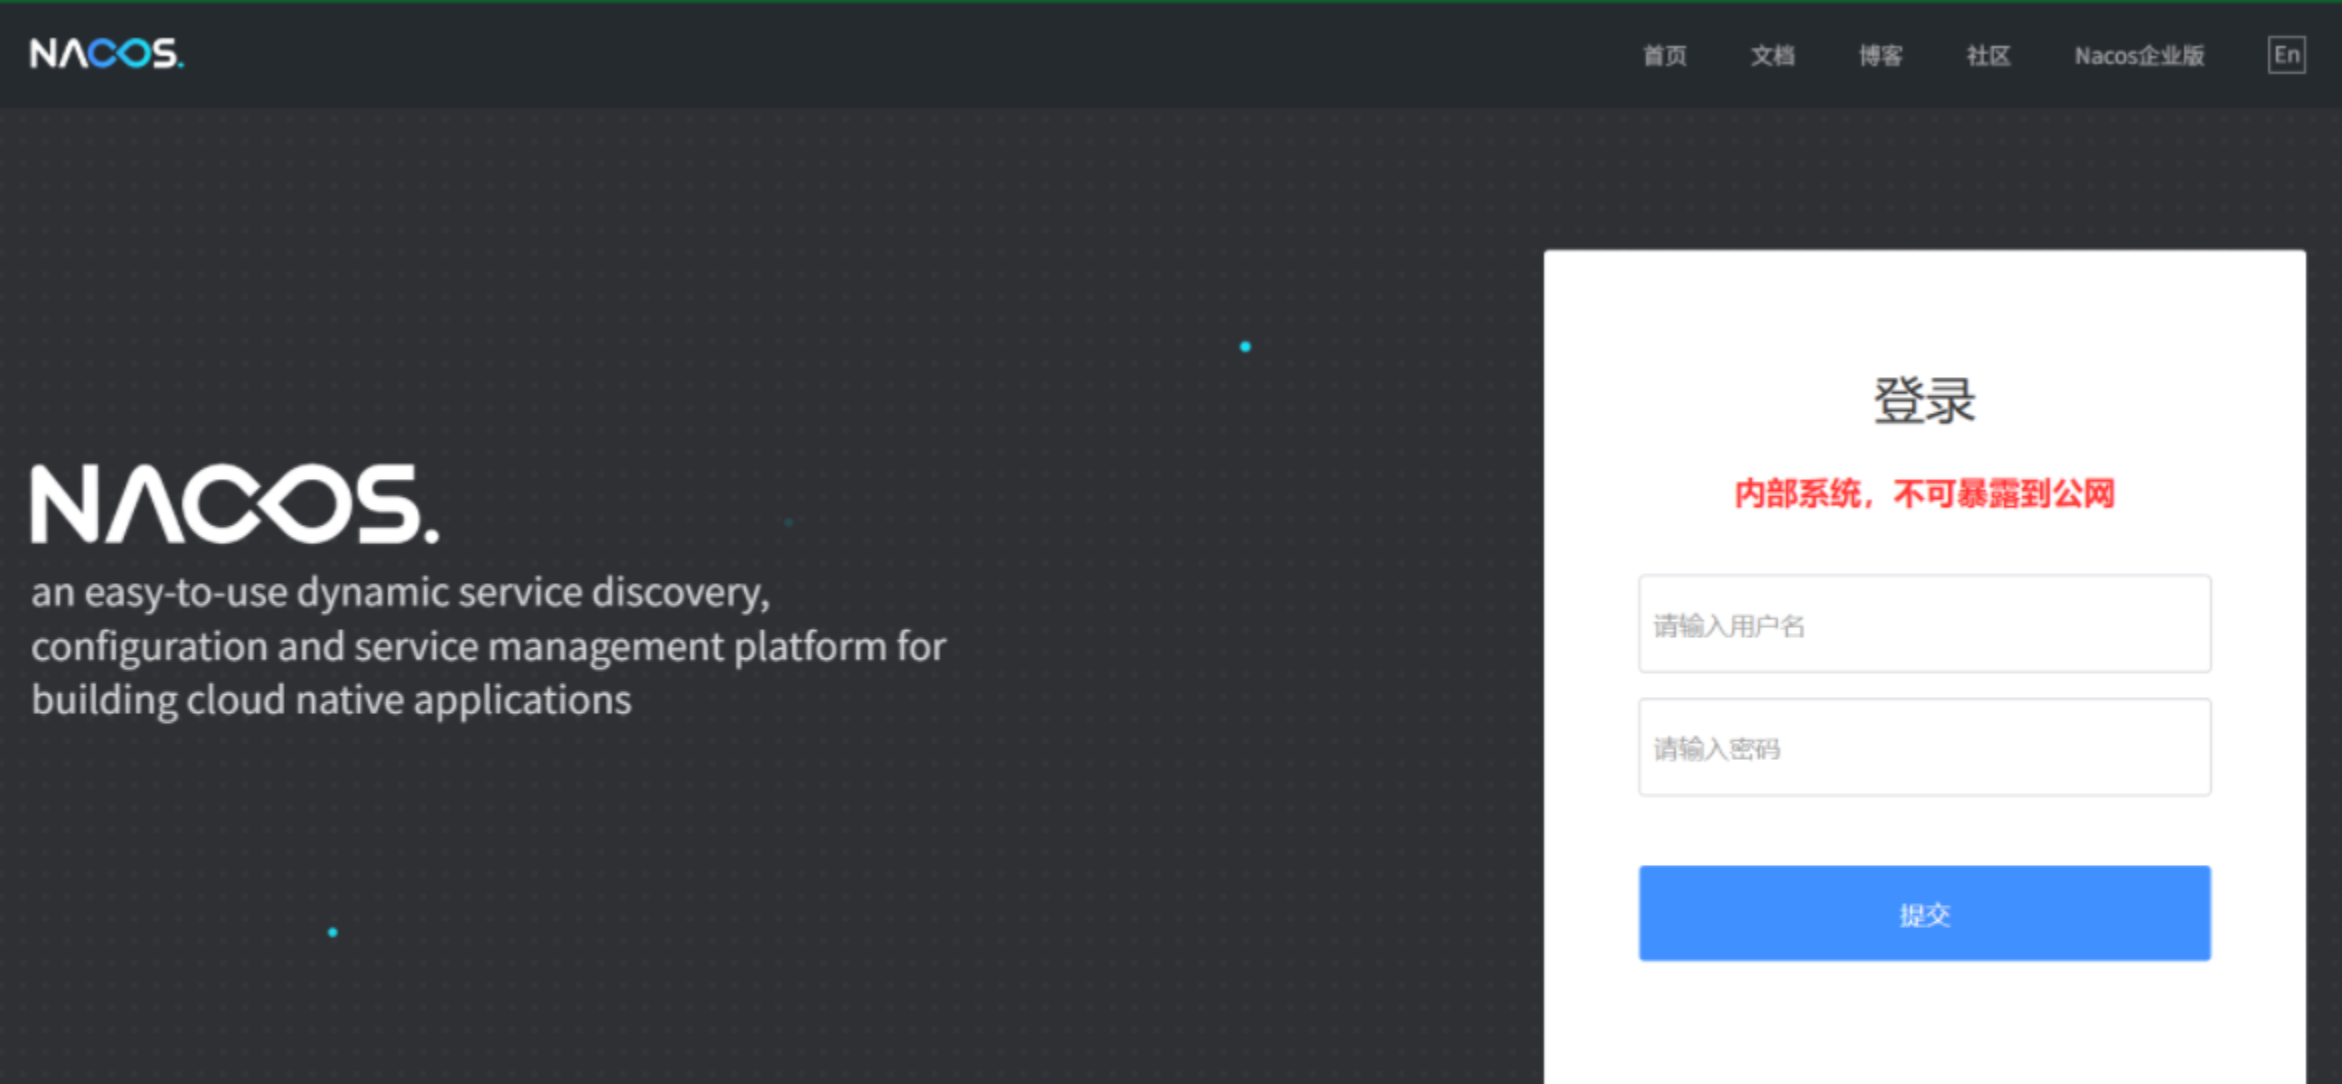Open the 首页 navigation link

click(1665, 56)
